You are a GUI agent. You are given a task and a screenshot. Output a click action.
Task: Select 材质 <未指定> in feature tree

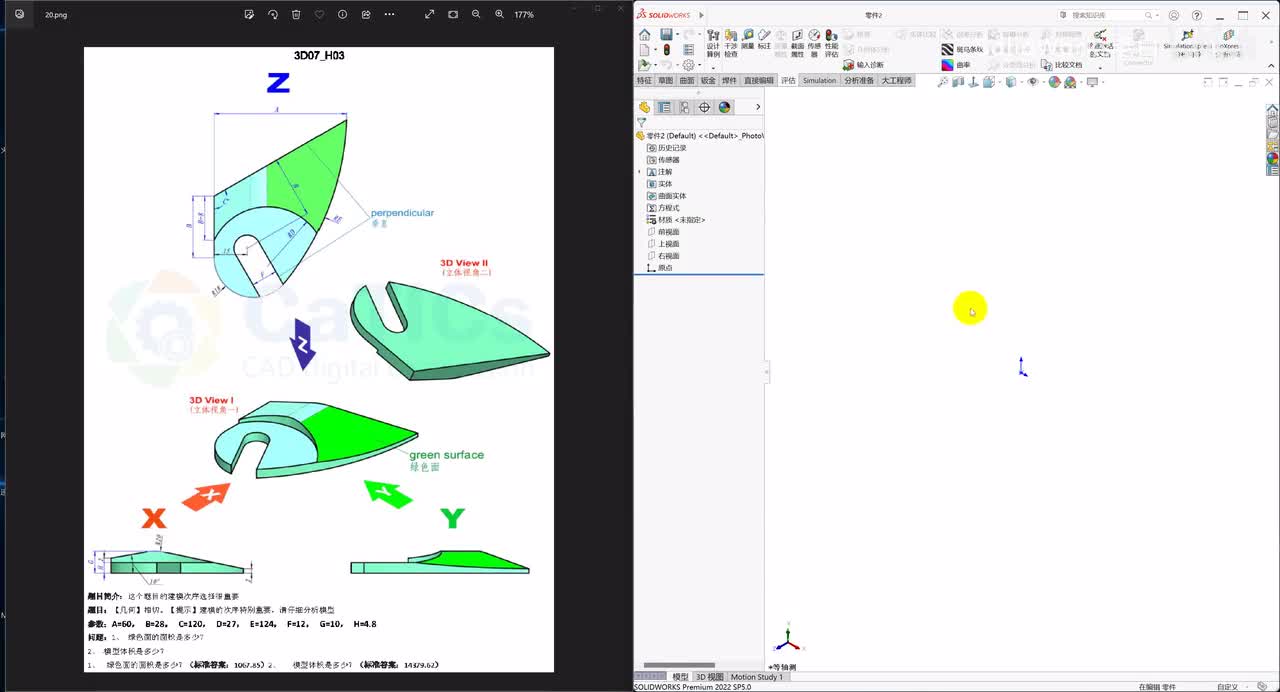pyautogui.click(x=676, y=220)
